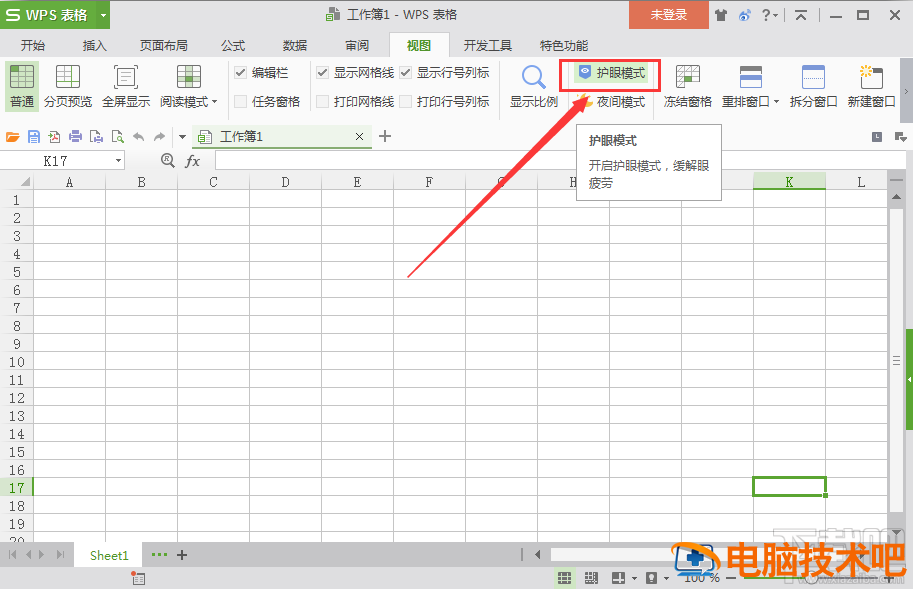The width and height of the screenshot is (913, 589).
Task: Open the help question mark dropdown
Action: click(x=770, y=15)
